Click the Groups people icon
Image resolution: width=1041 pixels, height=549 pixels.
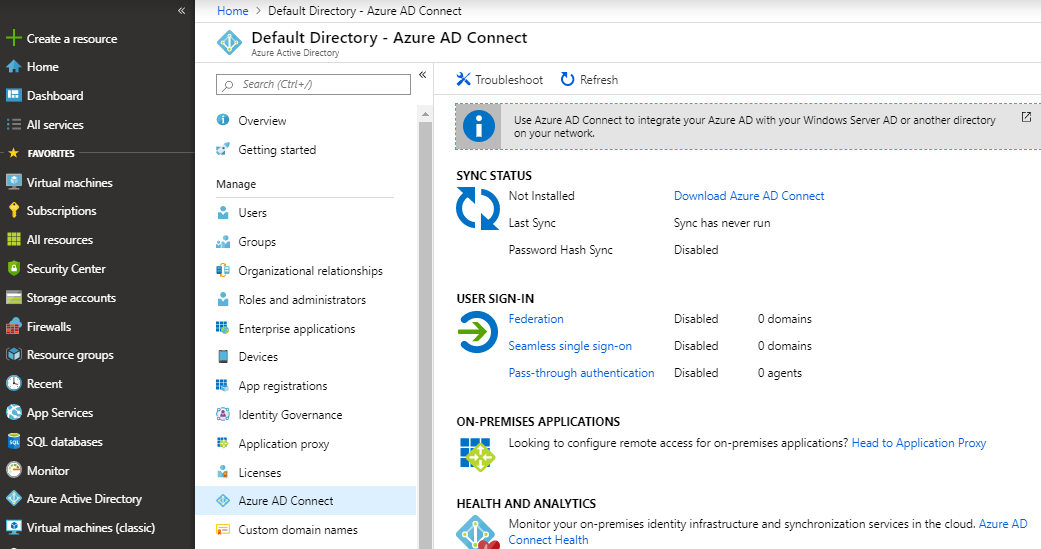click(x=223, y=242)
